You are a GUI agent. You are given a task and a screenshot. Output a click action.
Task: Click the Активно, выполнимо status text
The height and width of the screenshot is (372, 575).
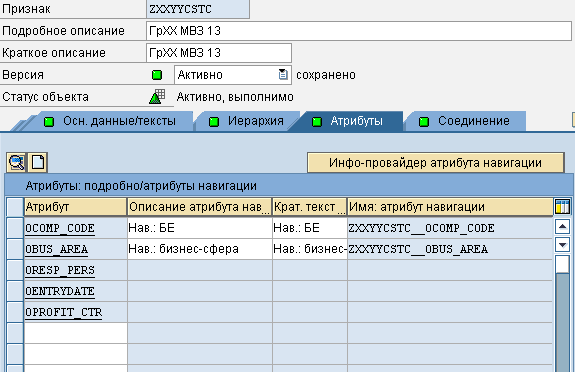[x=235, y=97]
